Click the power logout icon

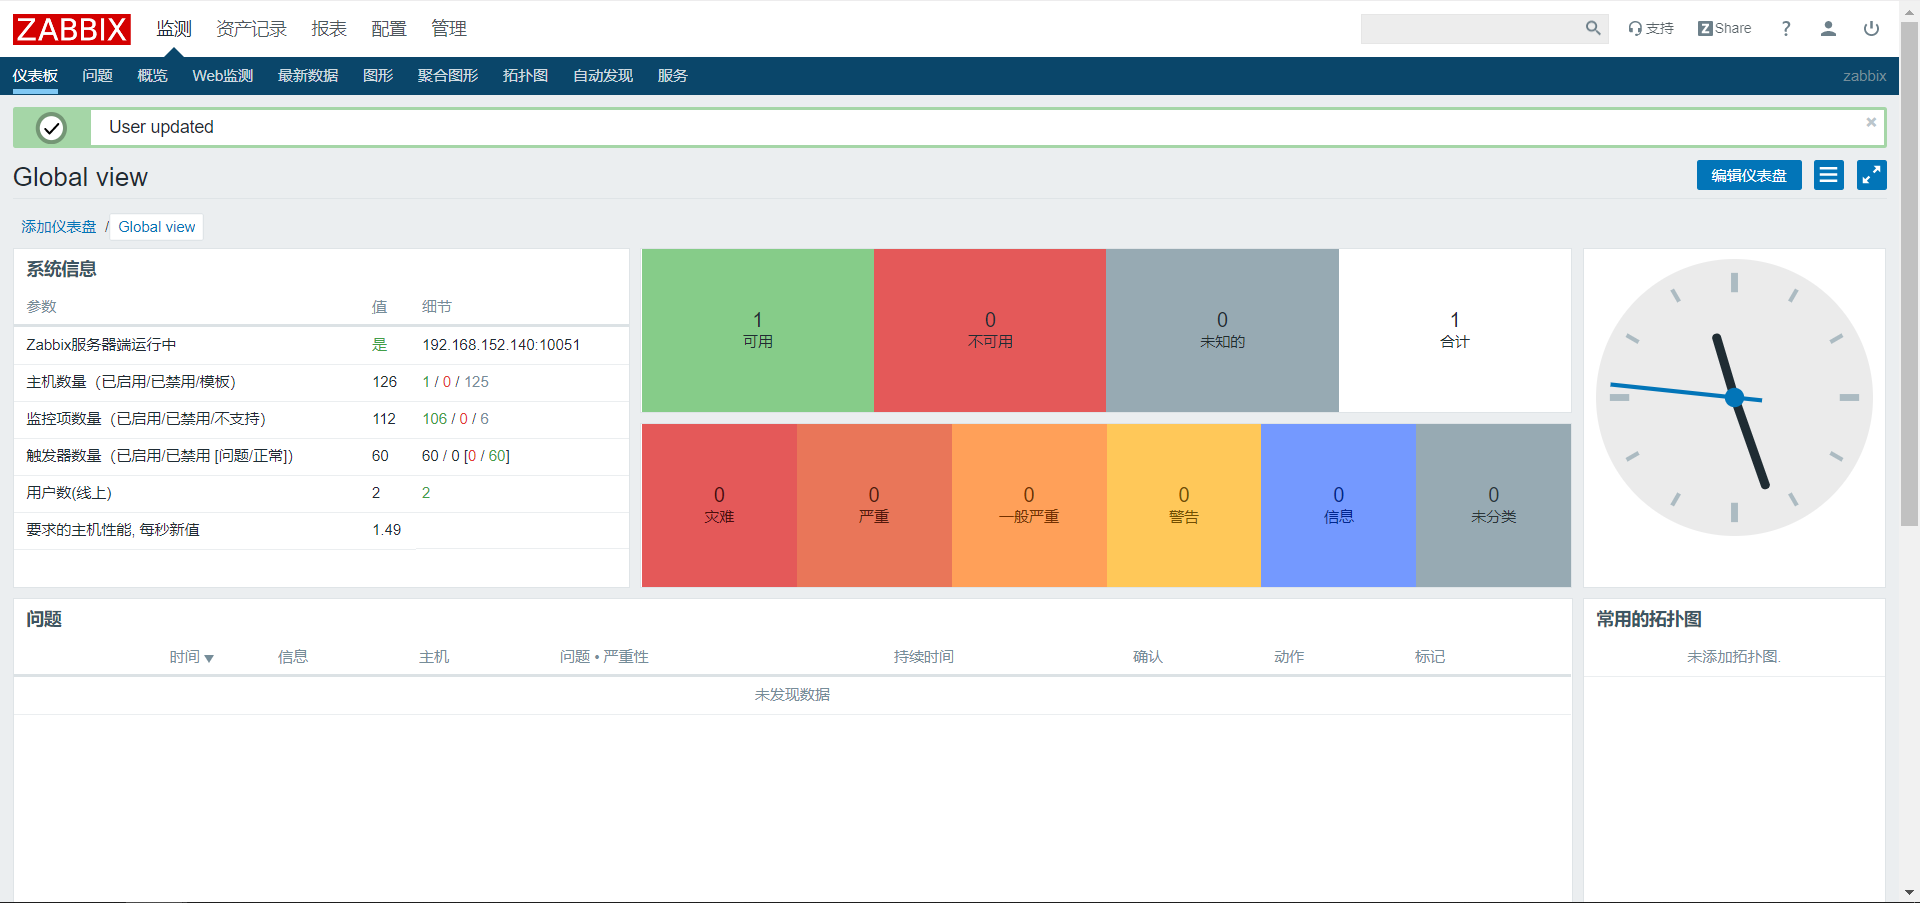(1871, 28)
